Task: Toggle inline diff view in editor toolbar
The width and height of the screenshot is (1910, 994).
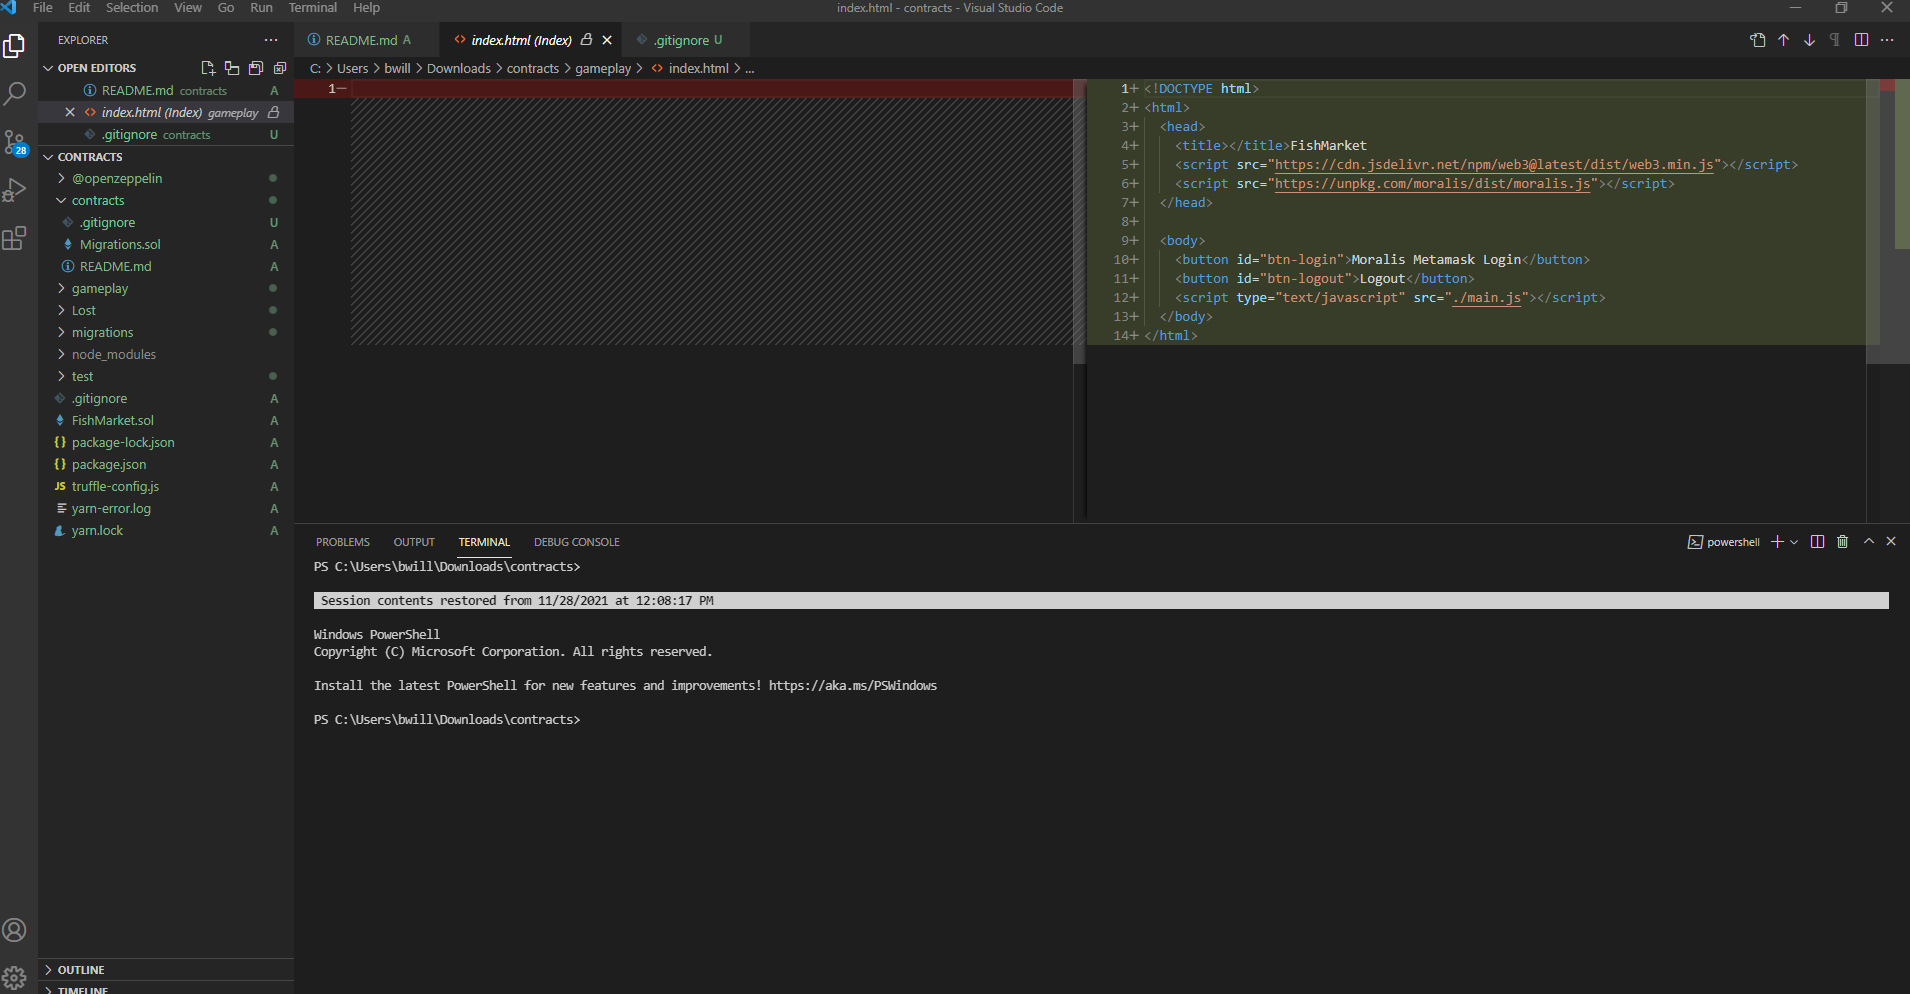Action: 1861,40
